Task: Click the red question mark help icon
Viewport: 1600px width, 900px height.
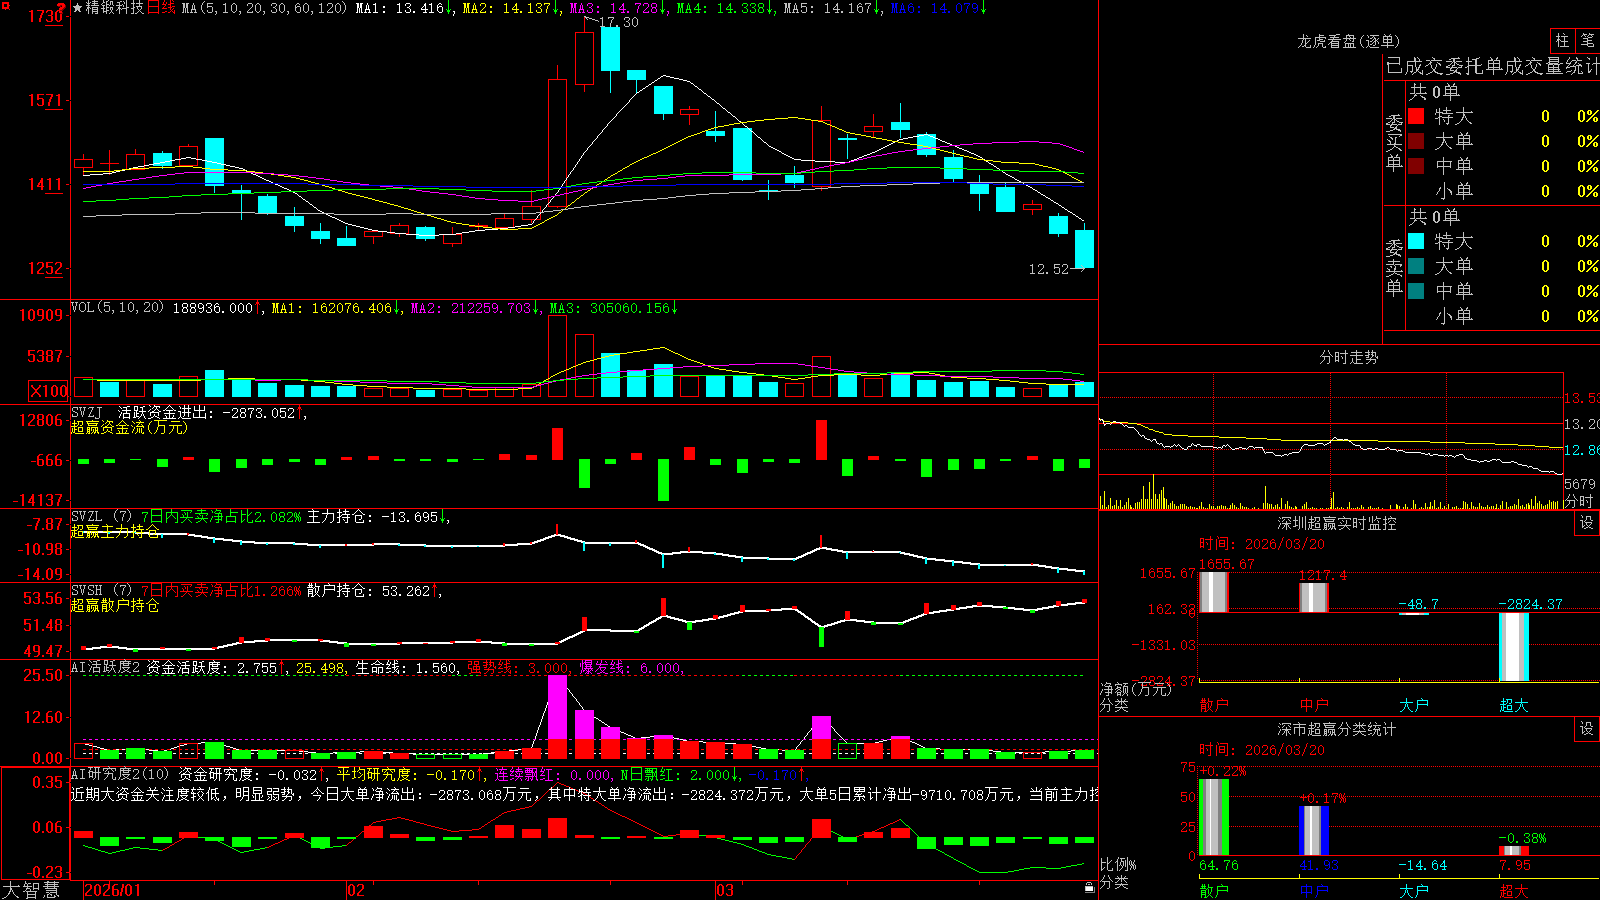Action: (61, 7)
